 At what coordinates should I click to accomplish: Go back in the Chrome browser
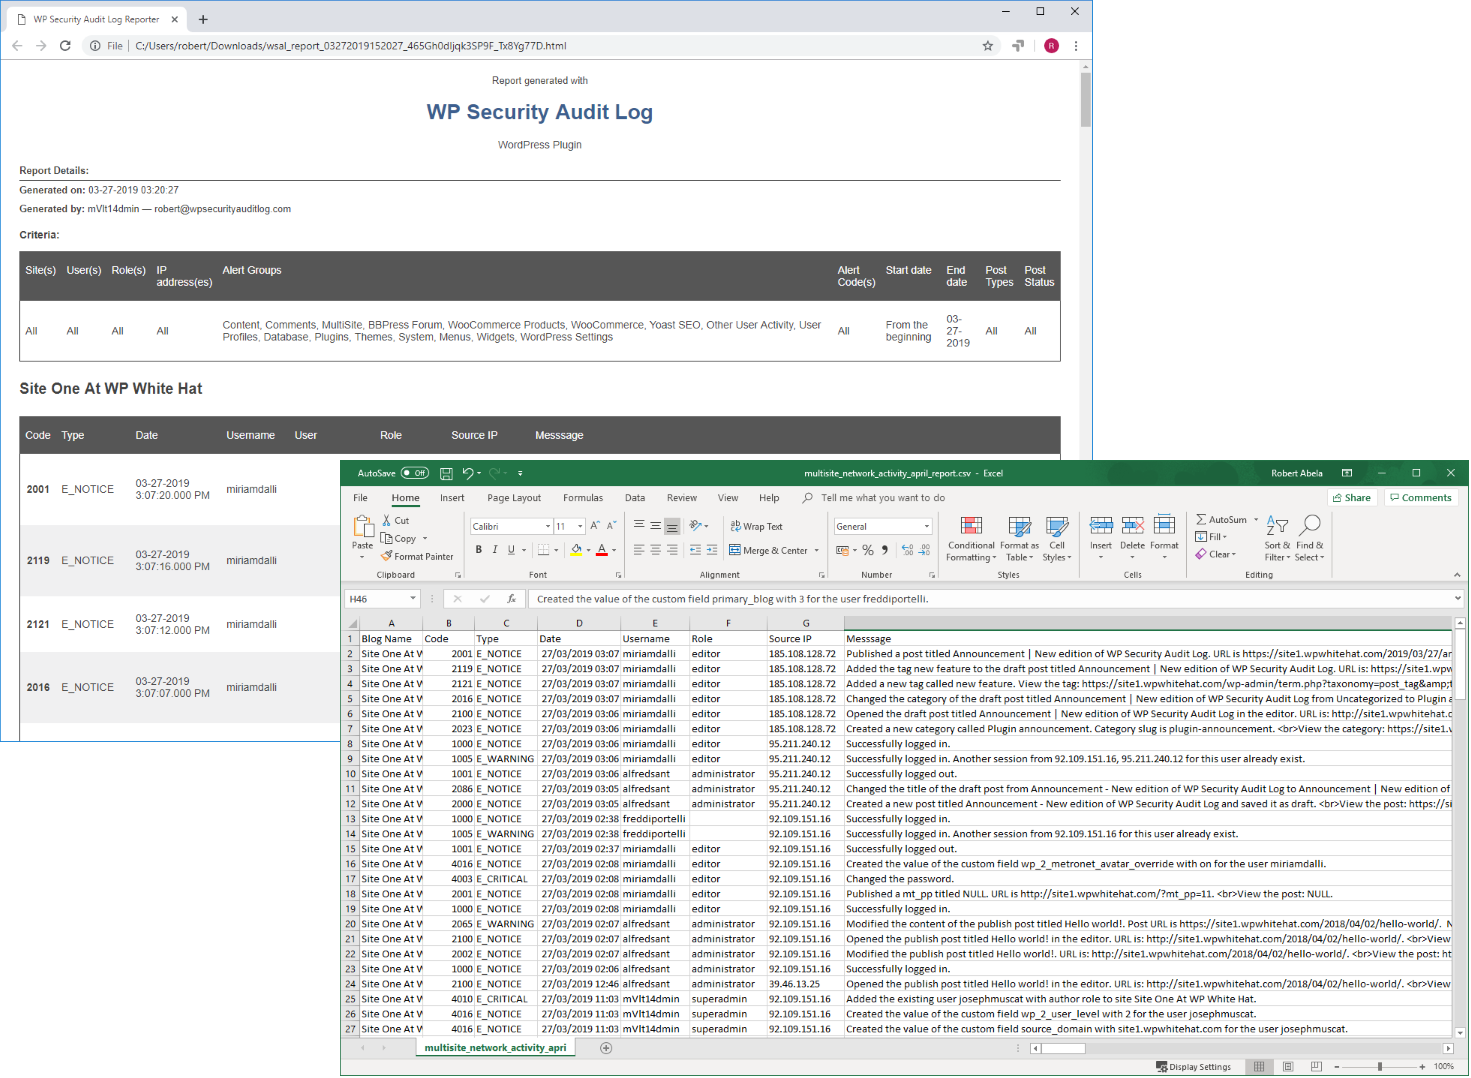pyautogui.click(x=17, y=46)
